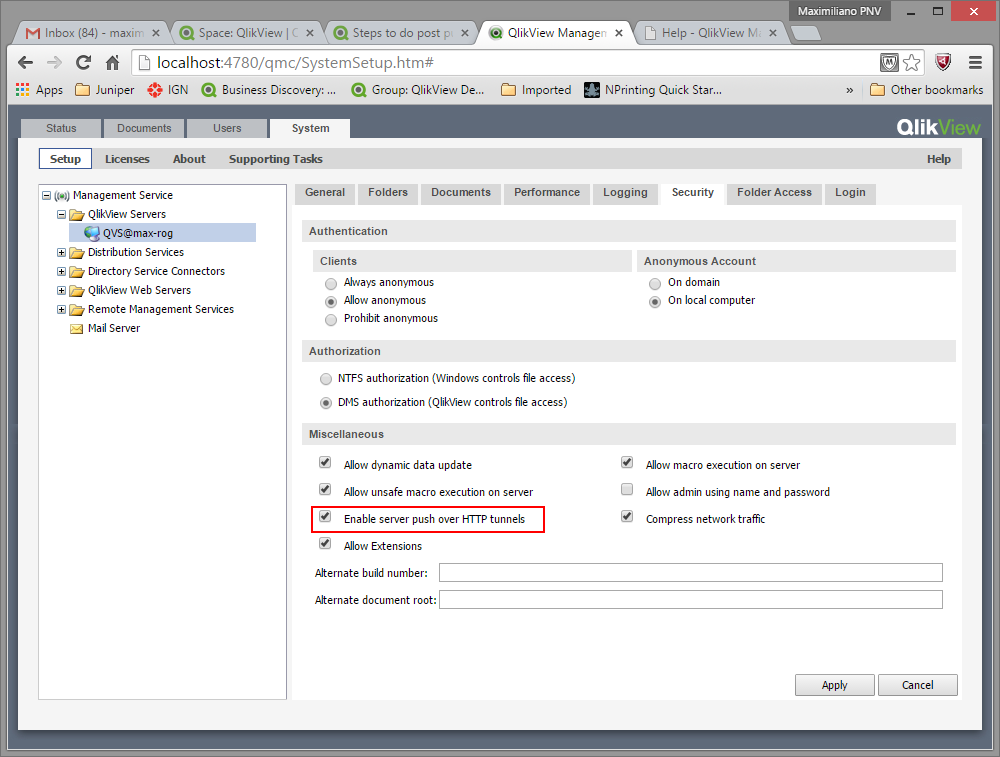1000x757 pixels.
Task: Toggle Allow macro execution on server
Action: pos(627,462)
